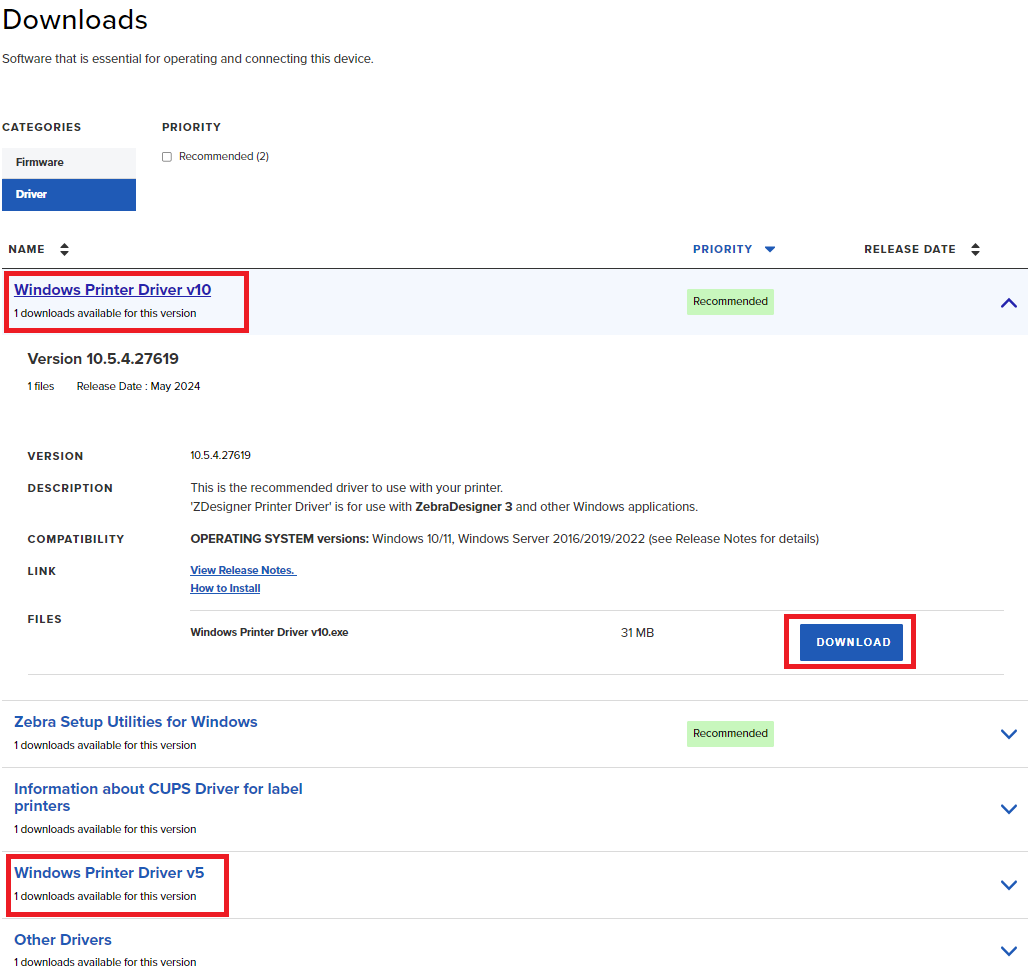Open the How to Install link
Image resolution: width=1030 pixels, height=979 pixels.
225,588
